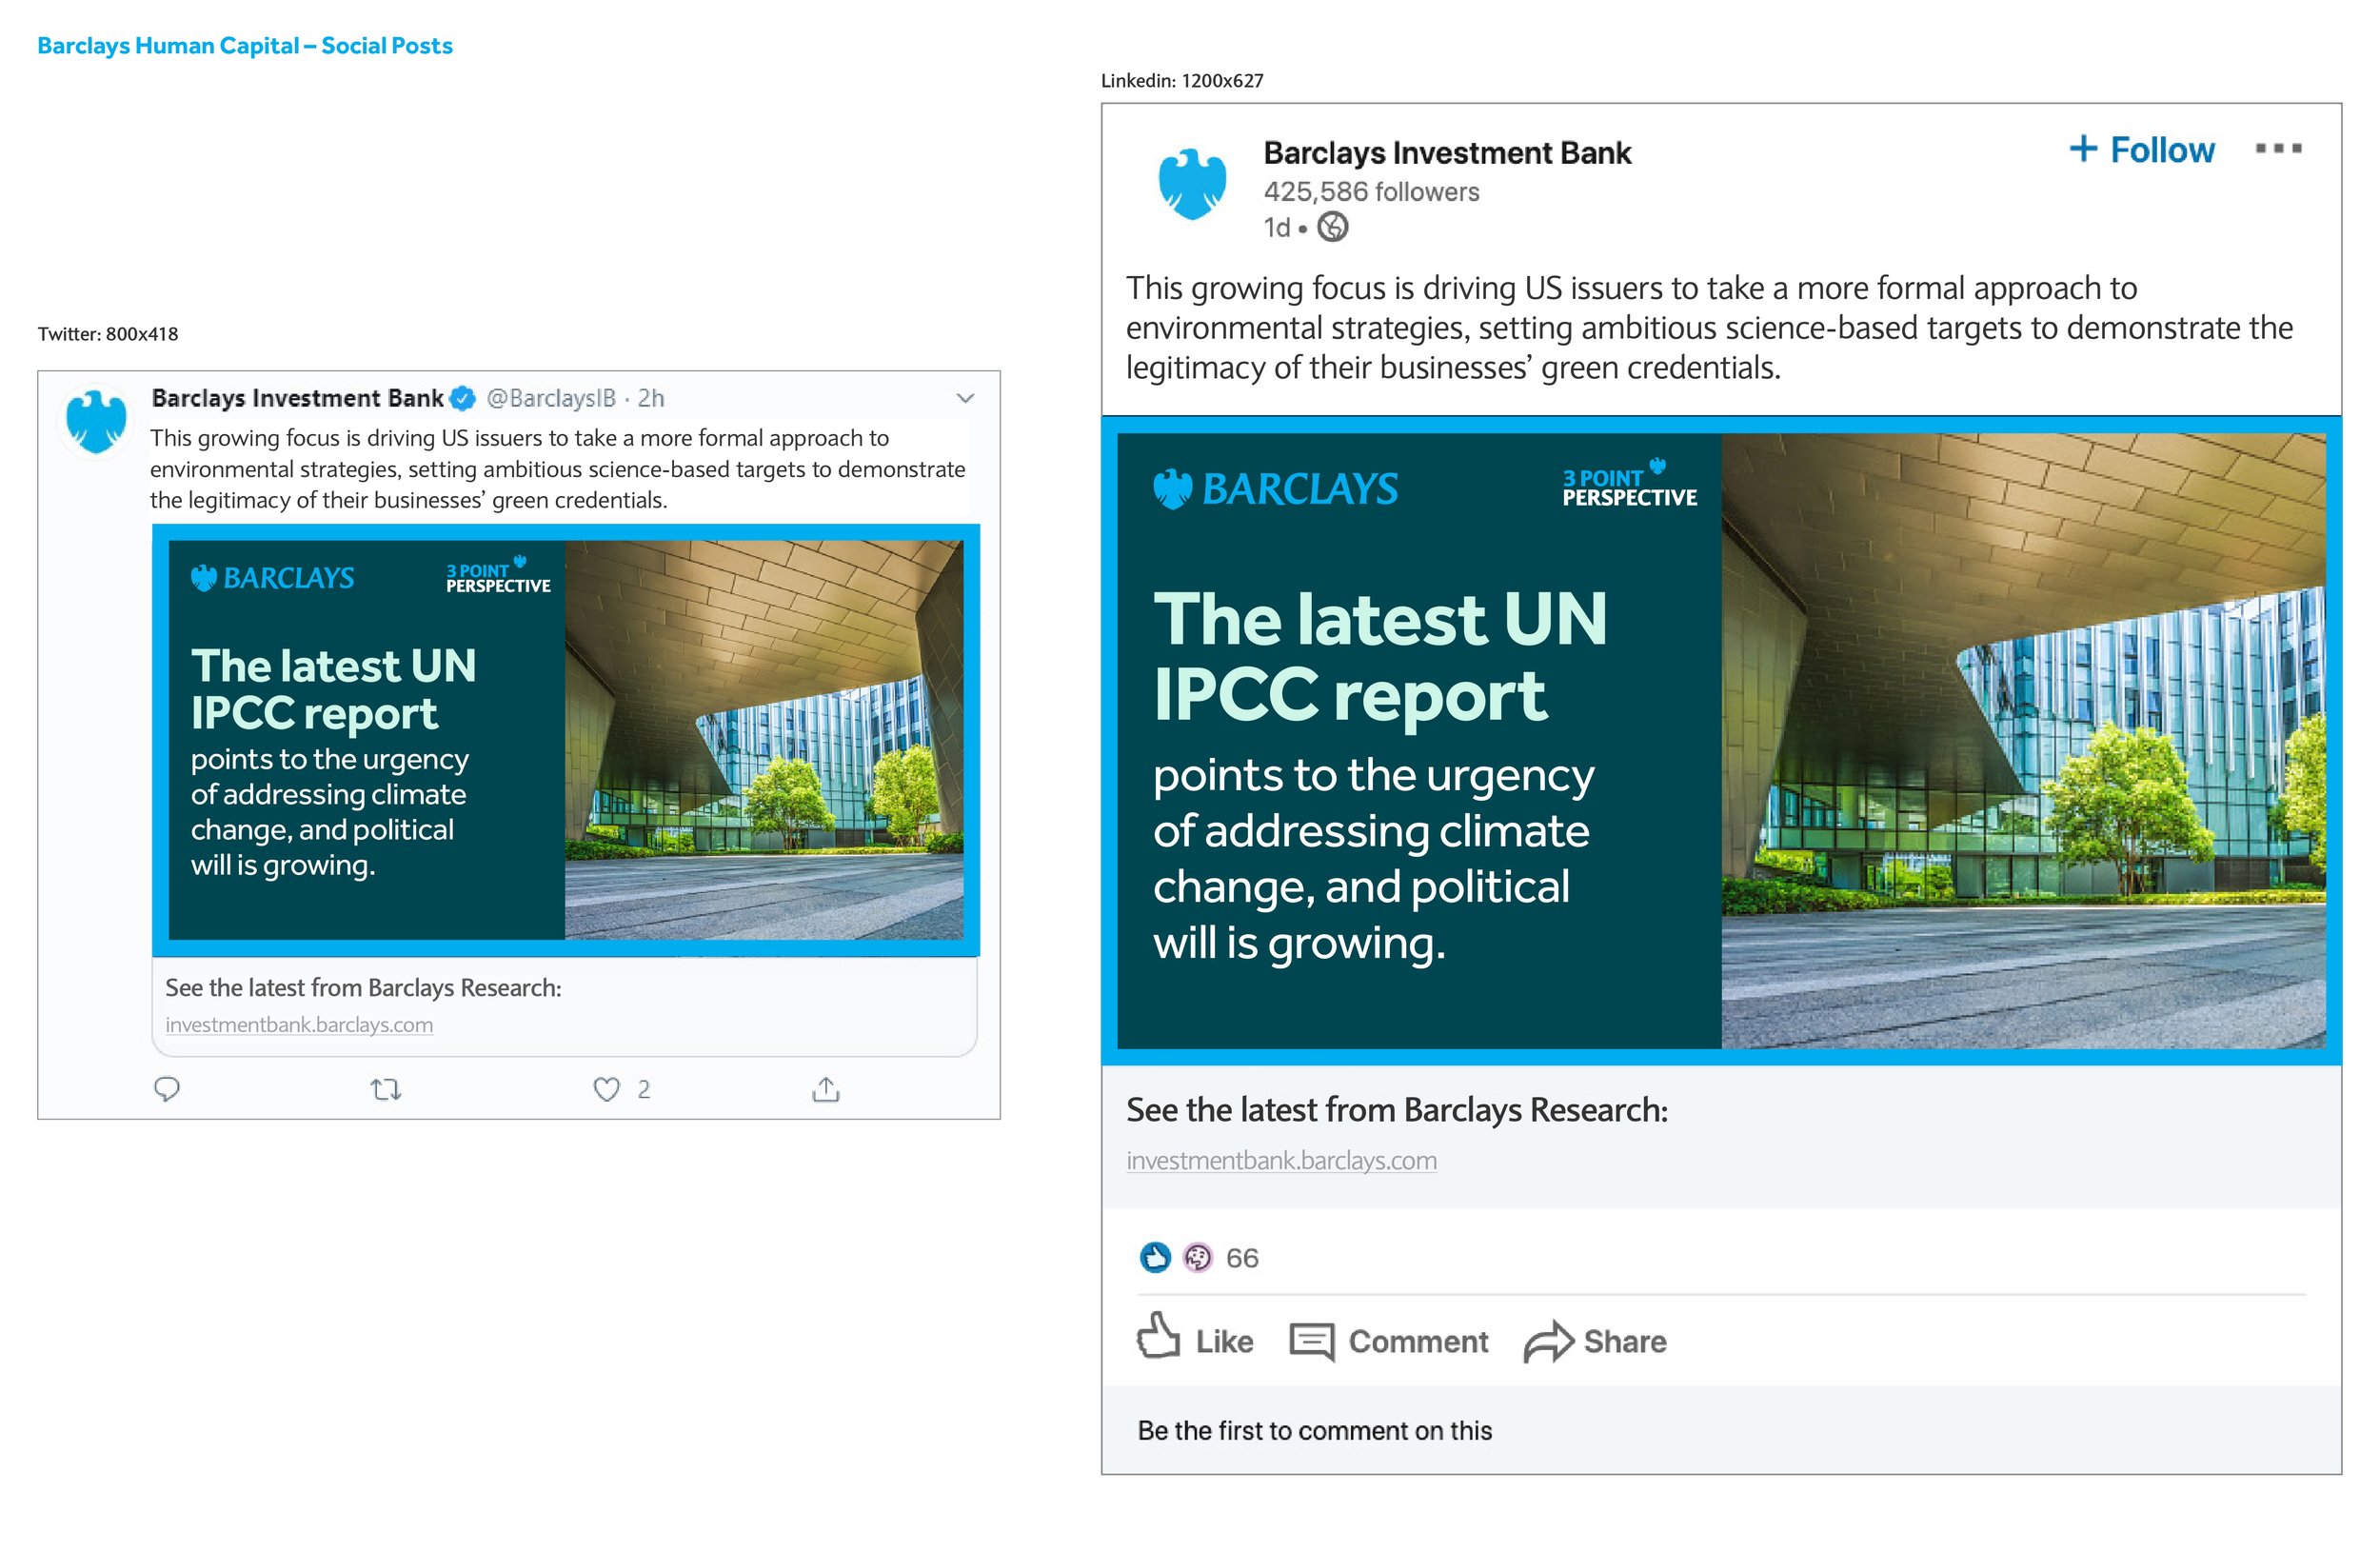Click the LinkedIn thumbs-up Like button

pos(1194,1340)
